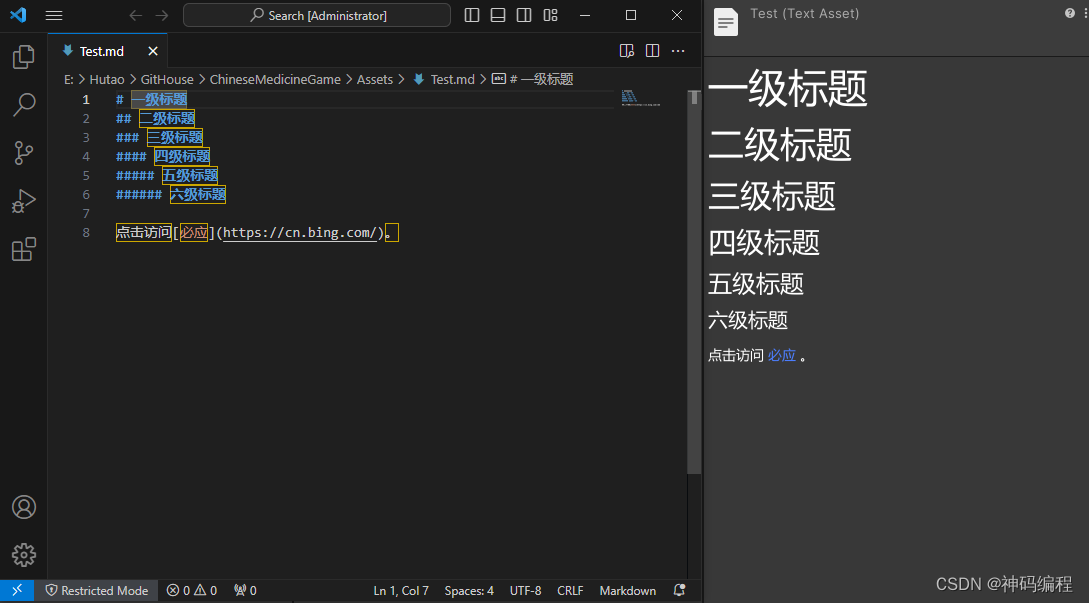This screenshot has width=1089, height=603.
Task: Open the remote window button in status bar
Action: pyautogui.click(x=17, y=590)
